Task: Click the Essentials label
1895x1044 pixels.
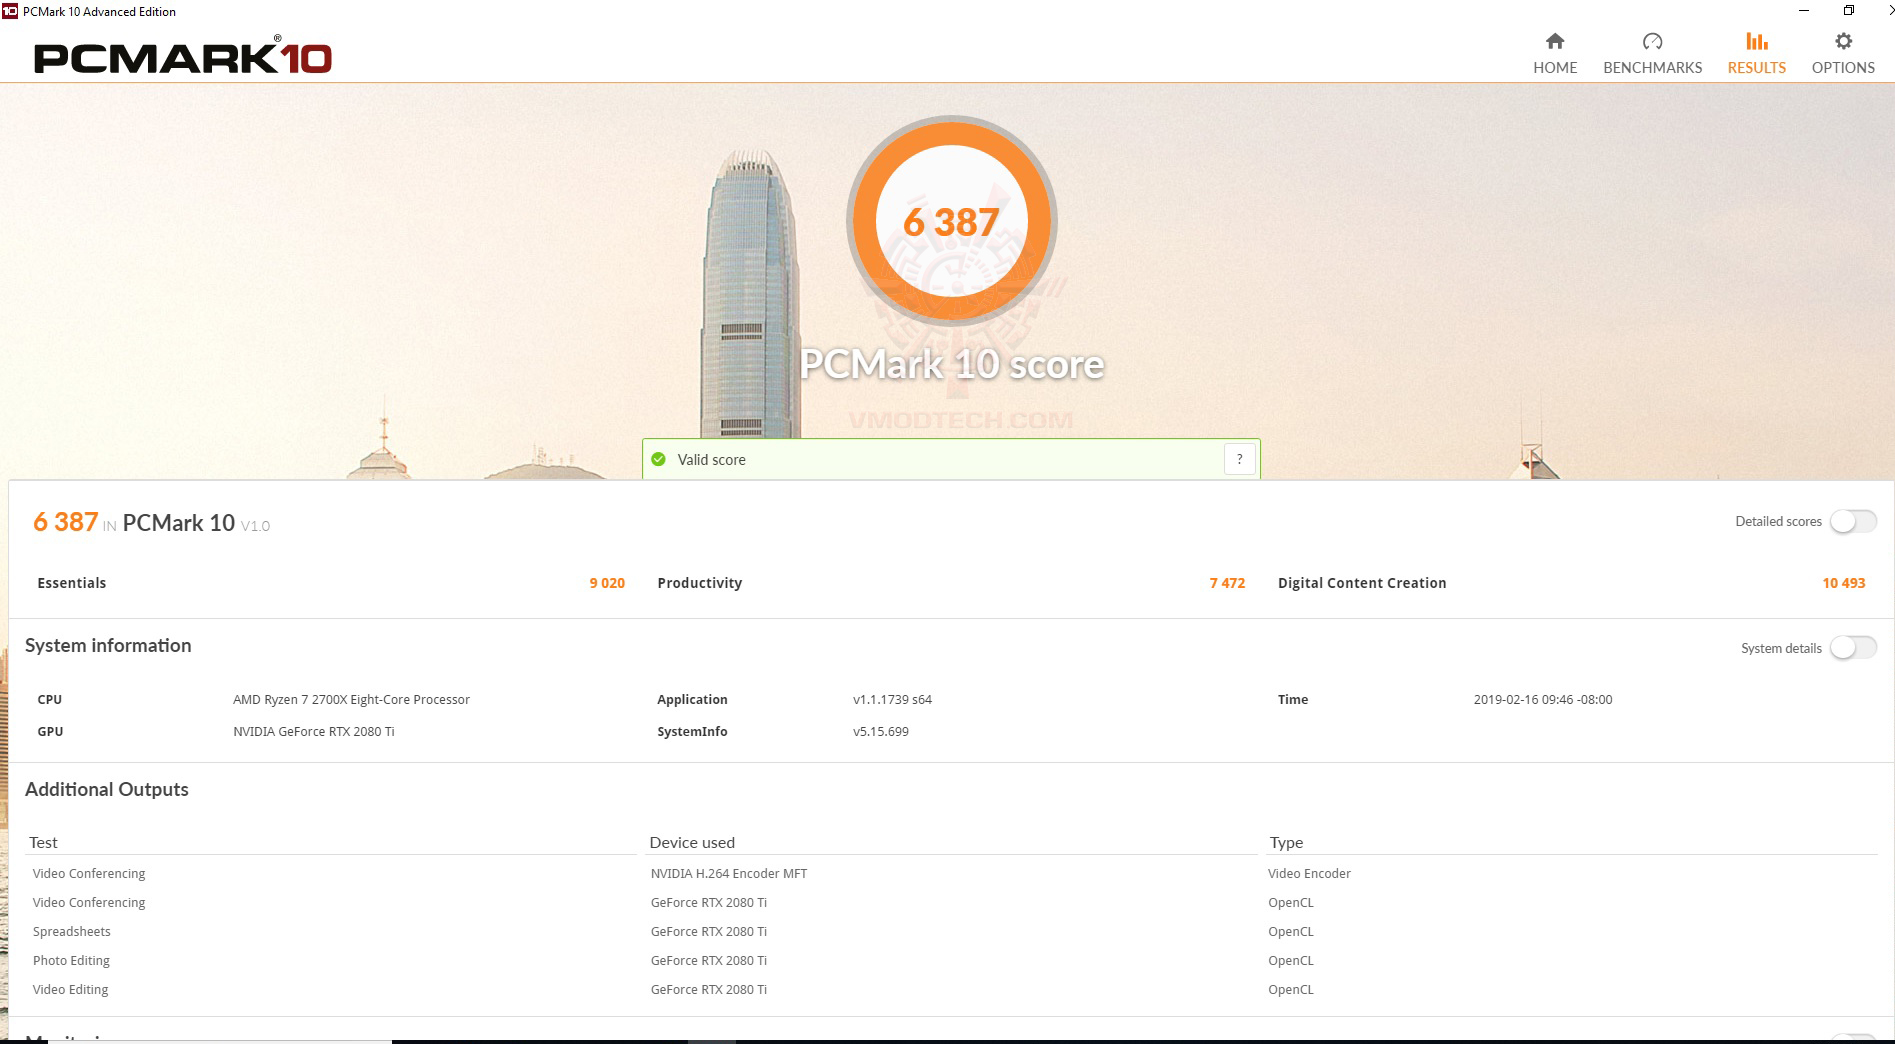Action: [71, 583]
